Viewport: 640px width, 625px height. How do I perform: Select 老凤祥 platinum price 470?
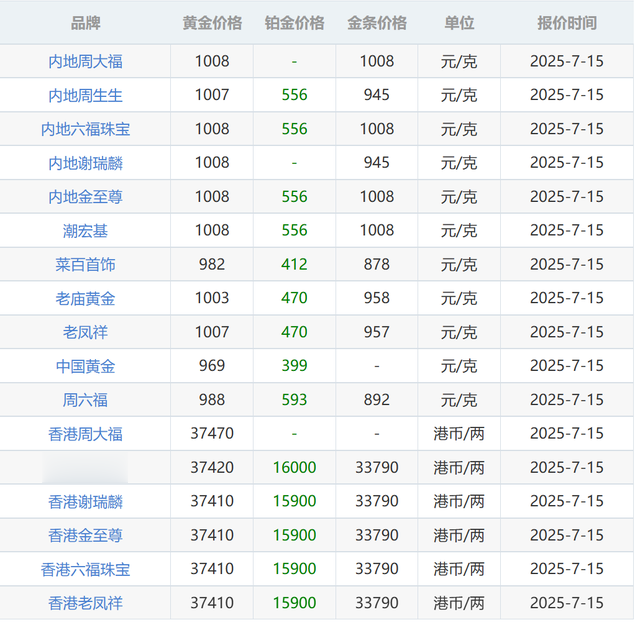click(x=294, y=332)
